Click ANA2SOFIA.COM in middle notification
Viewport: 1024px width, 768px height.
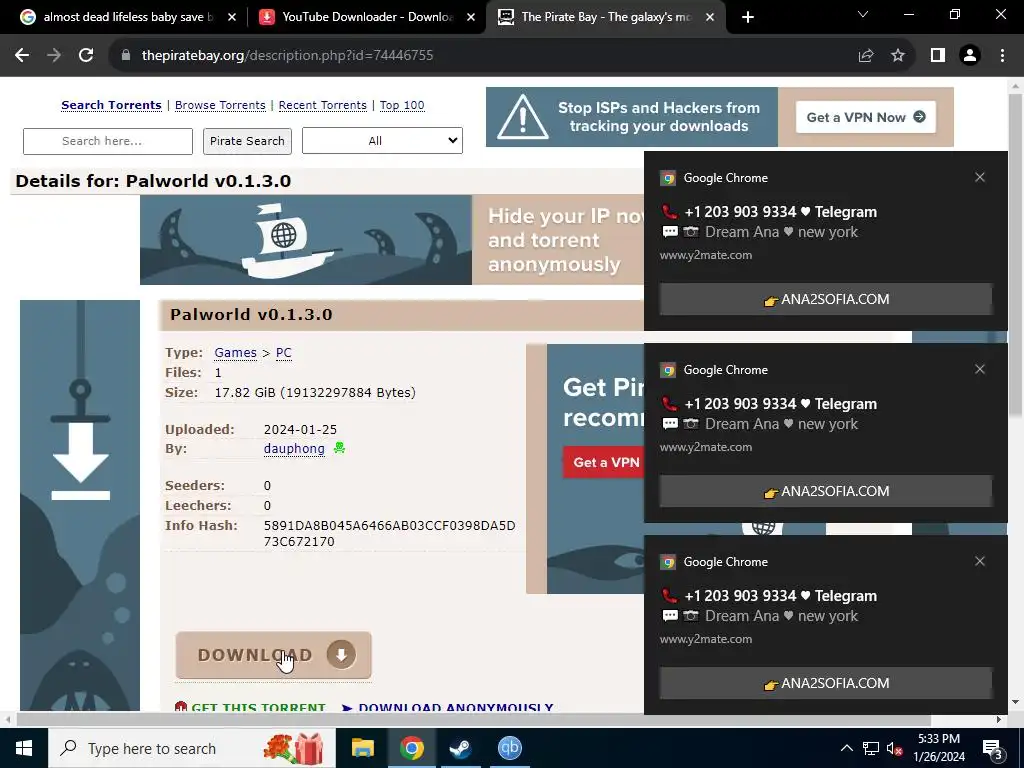point(826,491)
